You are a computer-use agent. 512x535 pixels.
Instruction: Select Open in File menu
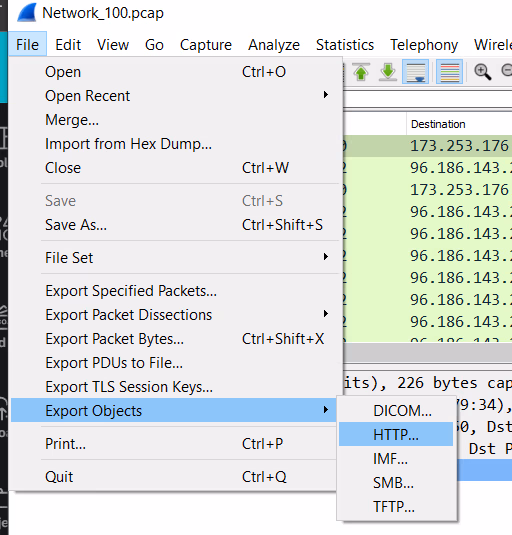(175, 72)
